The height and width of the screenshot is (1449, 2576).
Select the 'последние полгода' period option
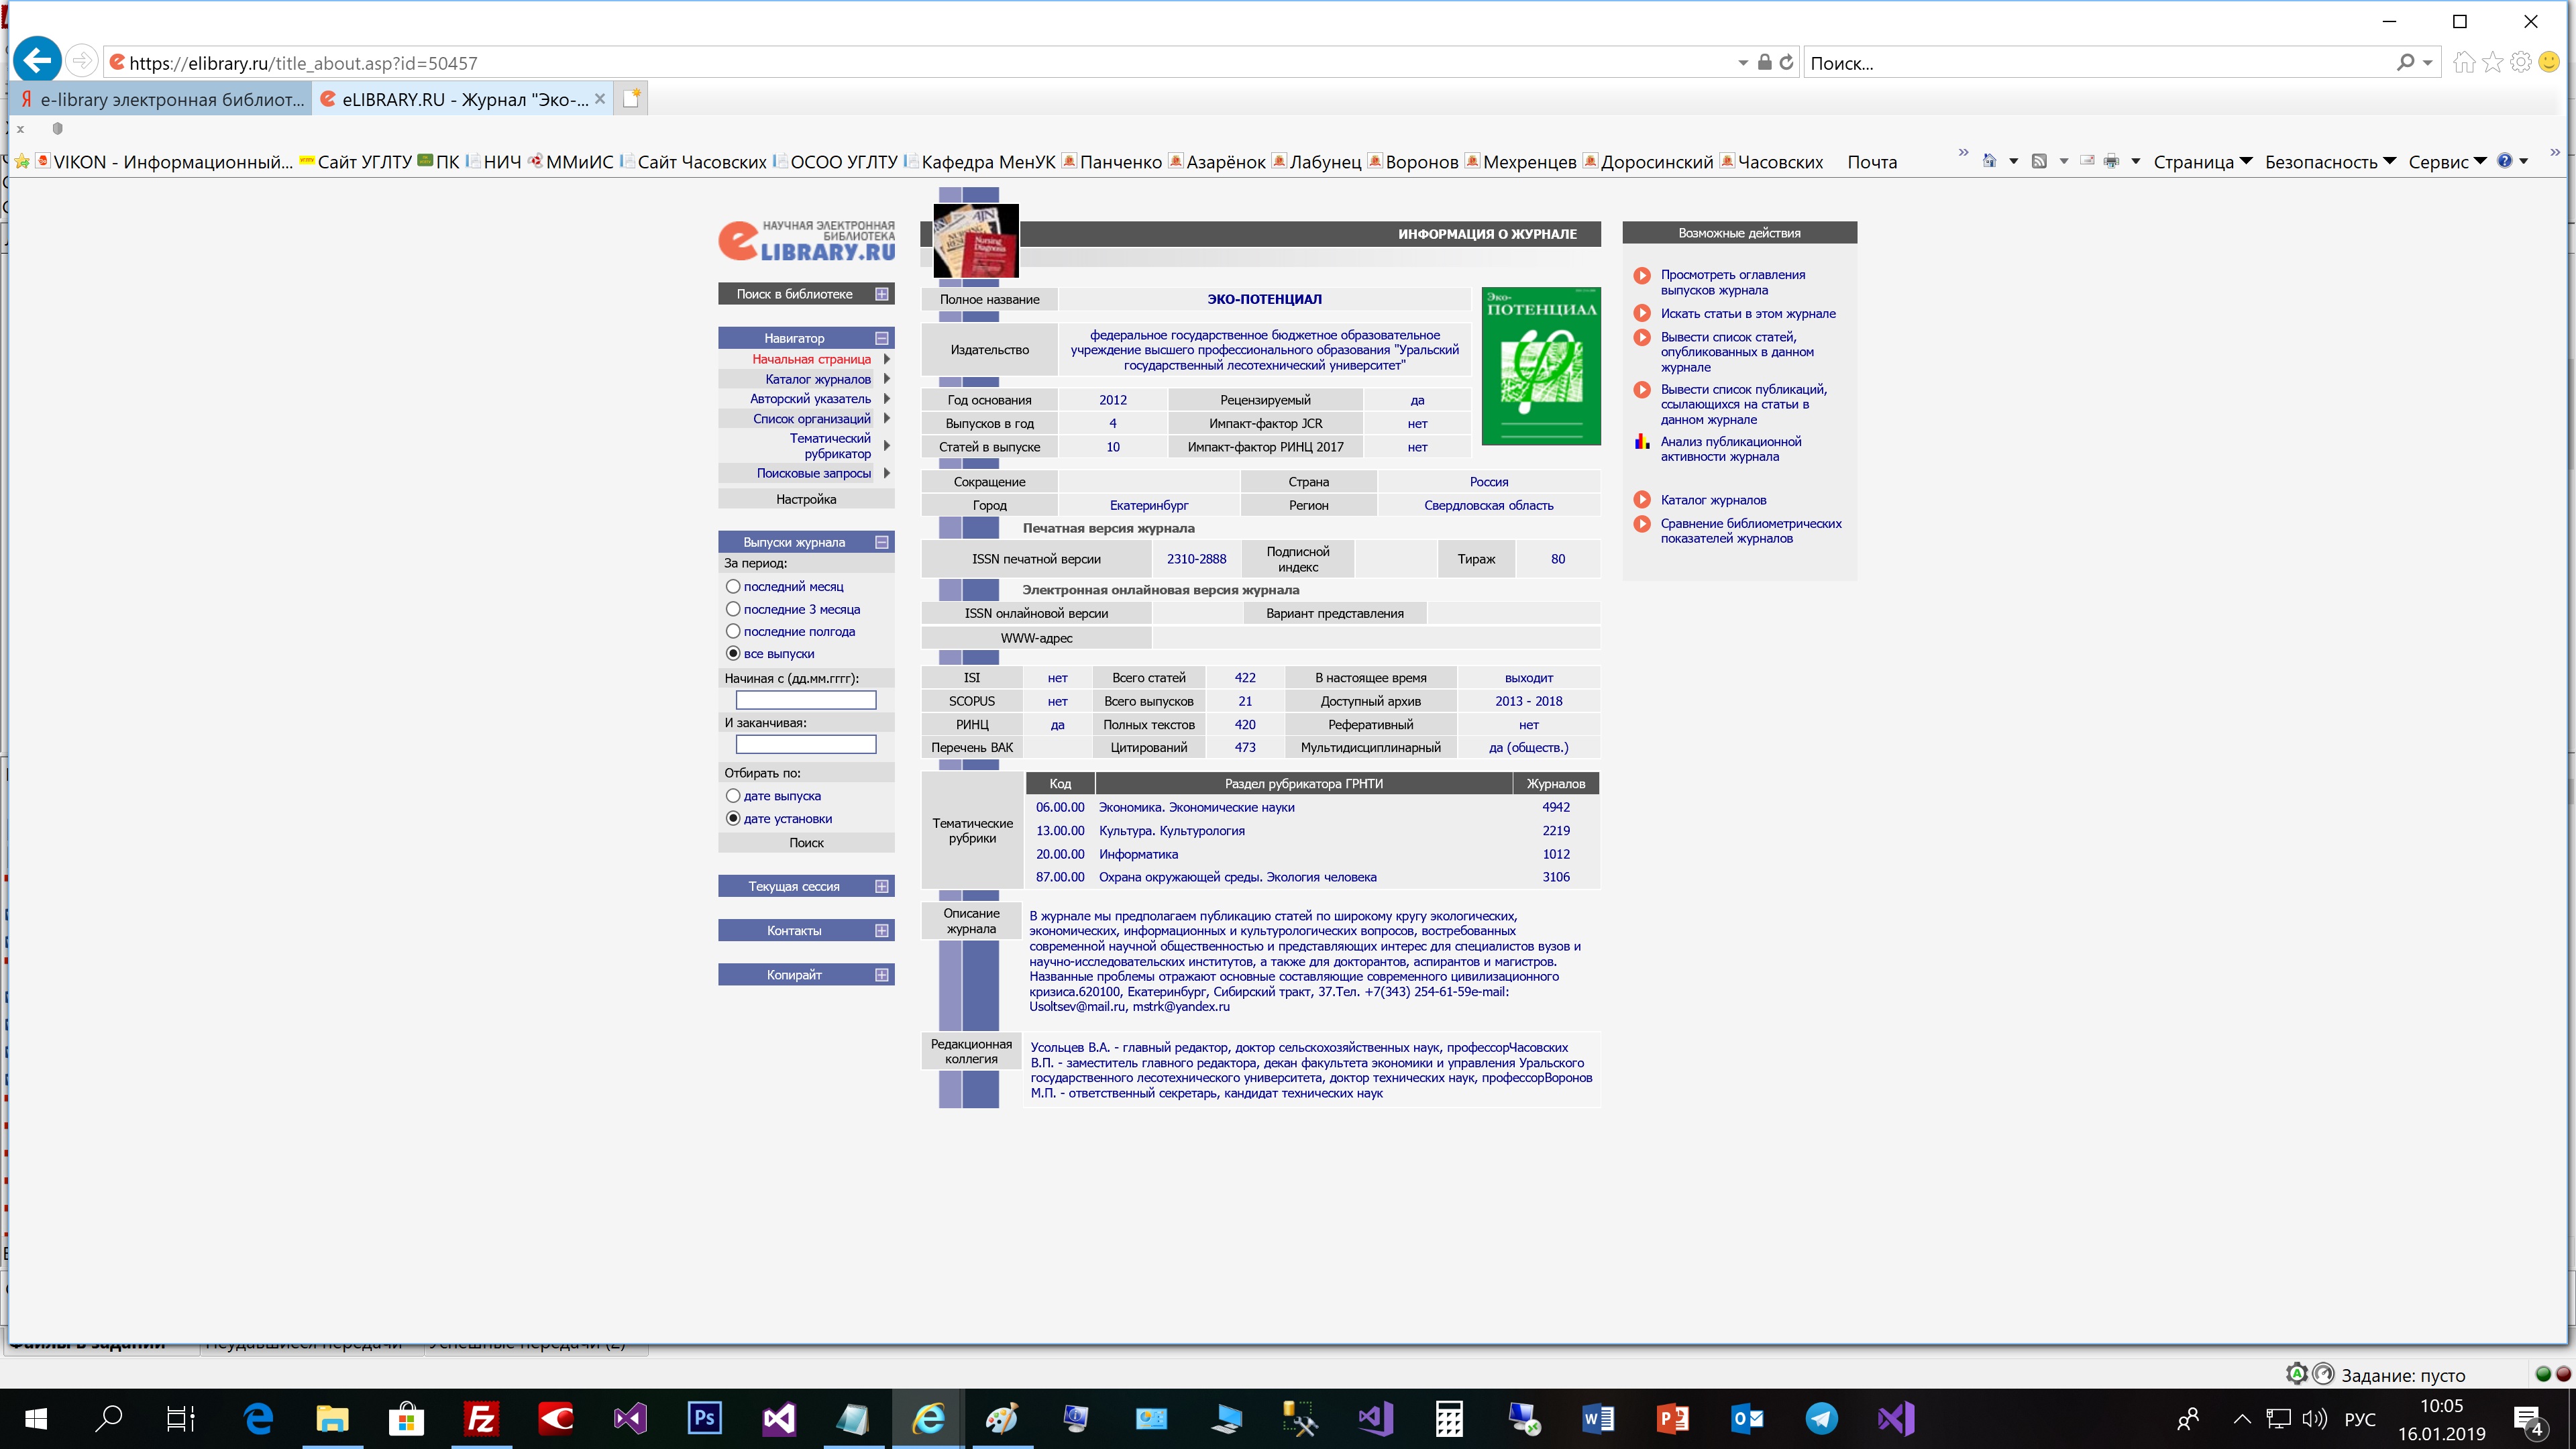click(x=733, y=631)
